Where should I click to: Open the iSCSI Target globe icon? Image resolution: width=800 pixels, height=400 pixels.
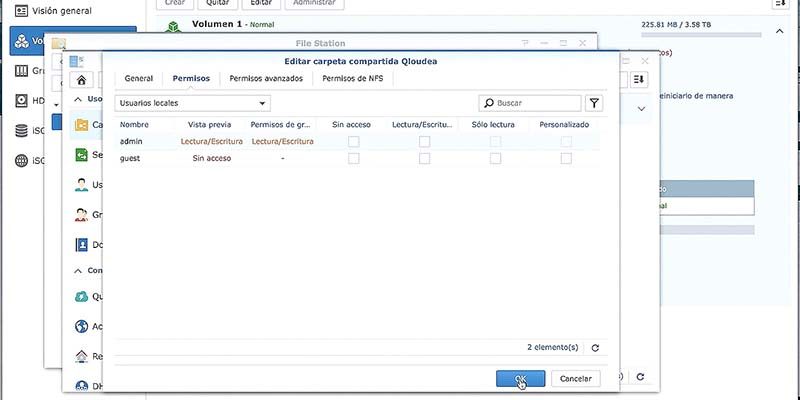[x=21, y=161]
